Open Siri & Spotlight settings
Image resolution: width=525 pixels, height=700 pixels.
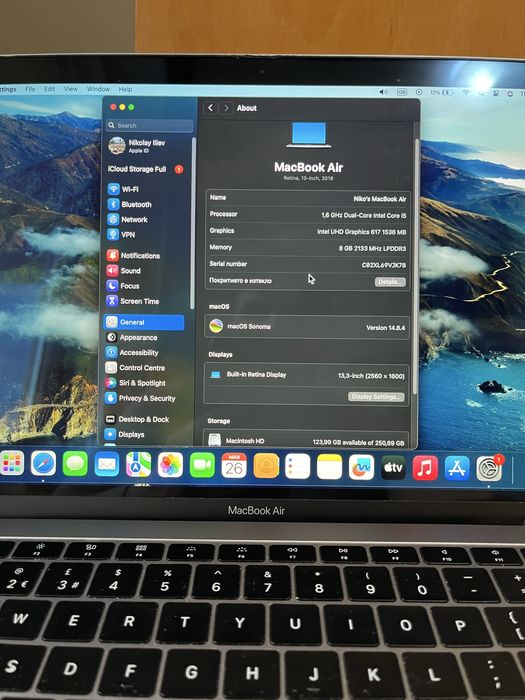coord(136,383)
